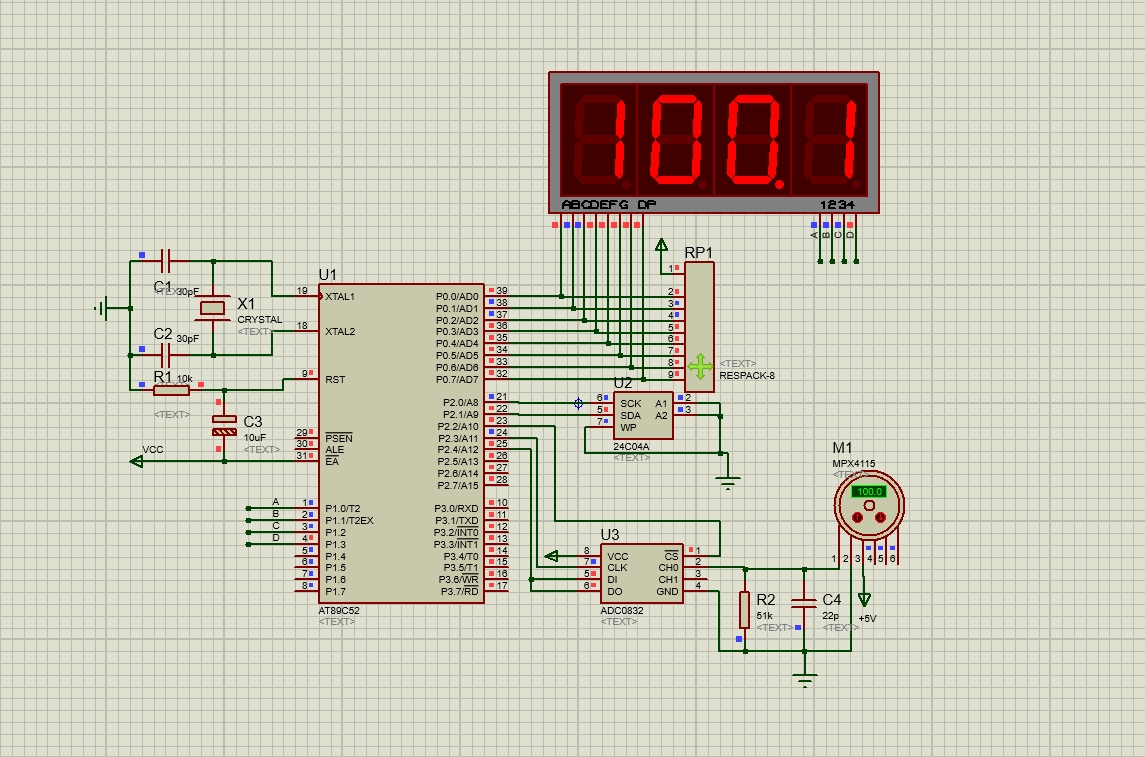
Task: Click the P0.0/AD0 pin label
Action: pos(457,296)
